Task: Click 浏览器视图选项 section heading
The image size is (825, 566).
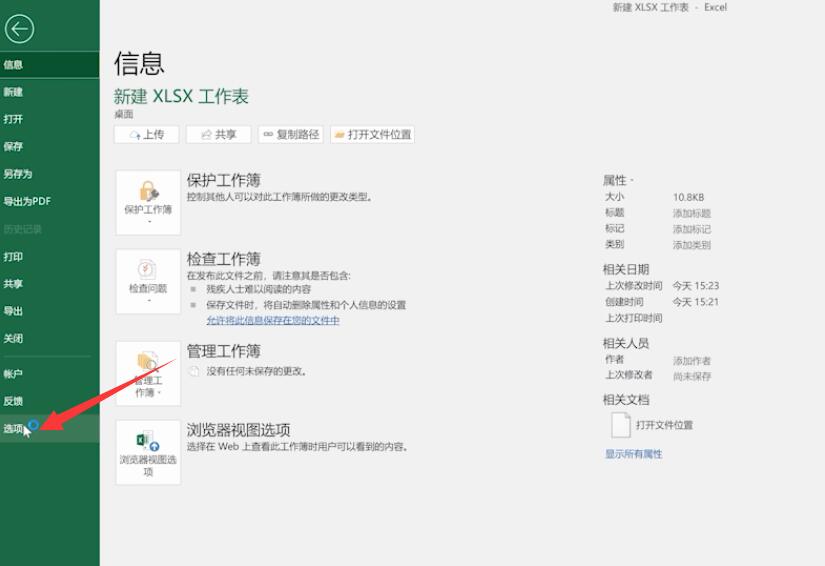Action: pos(238,430)
